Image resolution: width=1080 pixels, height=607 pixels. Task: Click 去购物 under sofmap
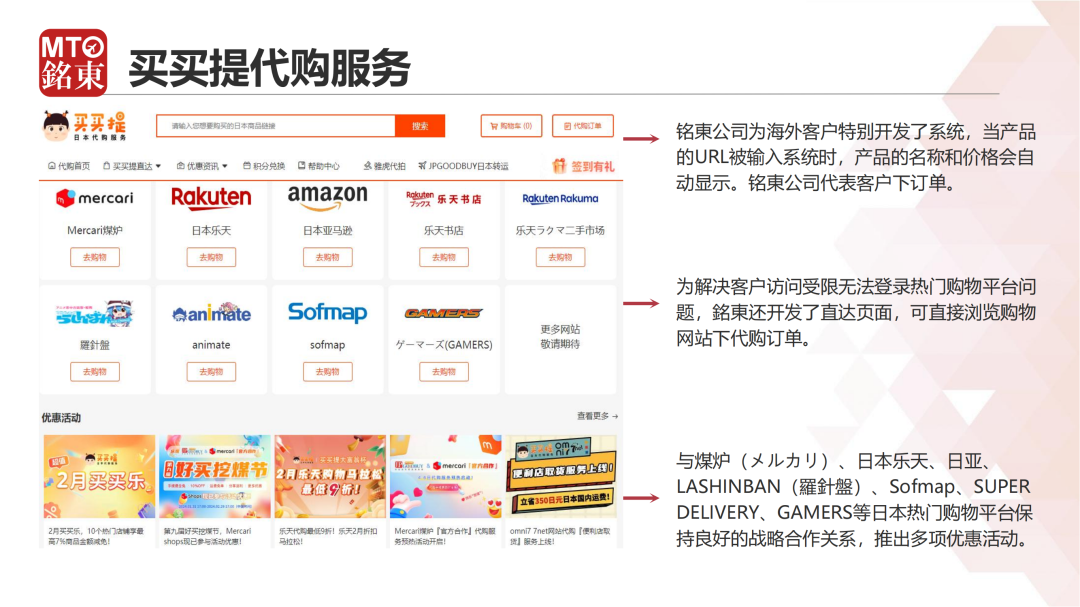click(327, 371)
